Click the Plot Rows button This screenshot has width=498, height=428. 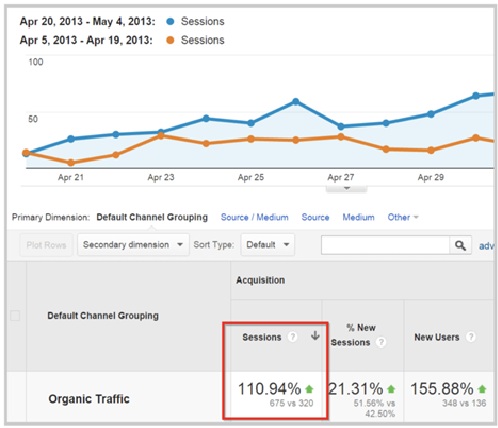(46, 245)
